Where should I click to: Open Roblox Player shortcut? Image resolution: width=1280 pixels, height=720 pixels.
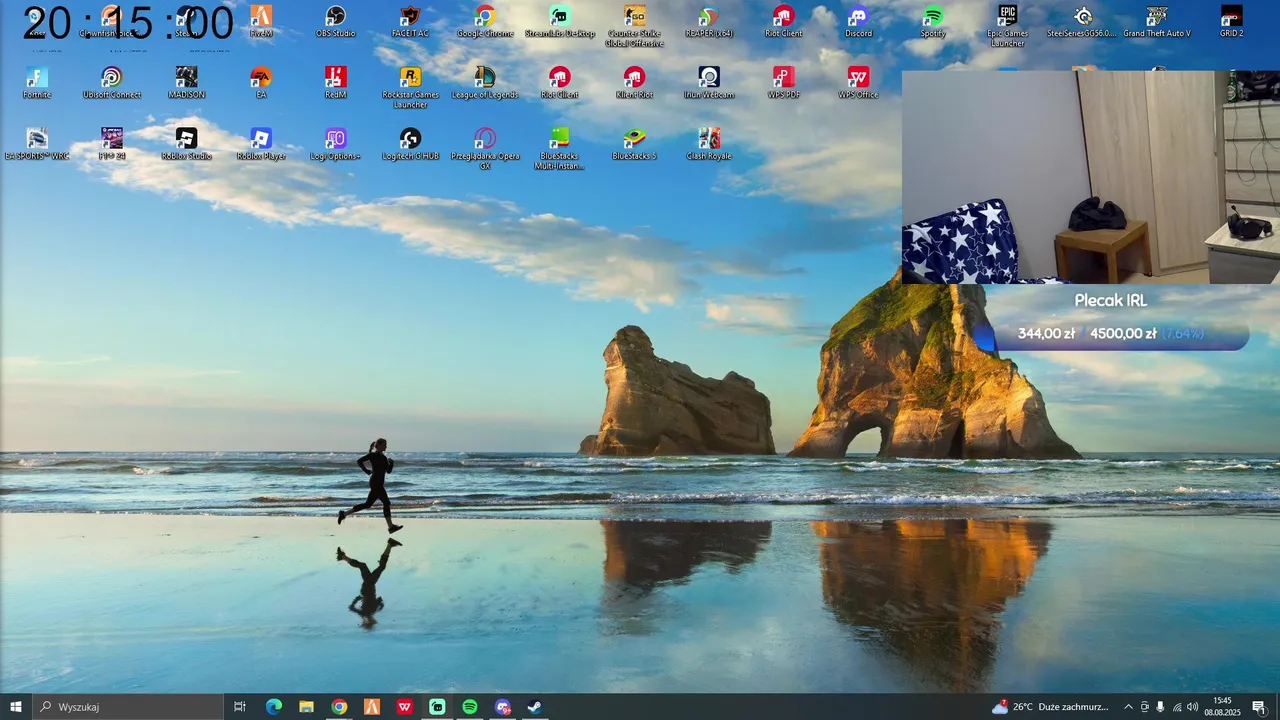tap(261, 144)
